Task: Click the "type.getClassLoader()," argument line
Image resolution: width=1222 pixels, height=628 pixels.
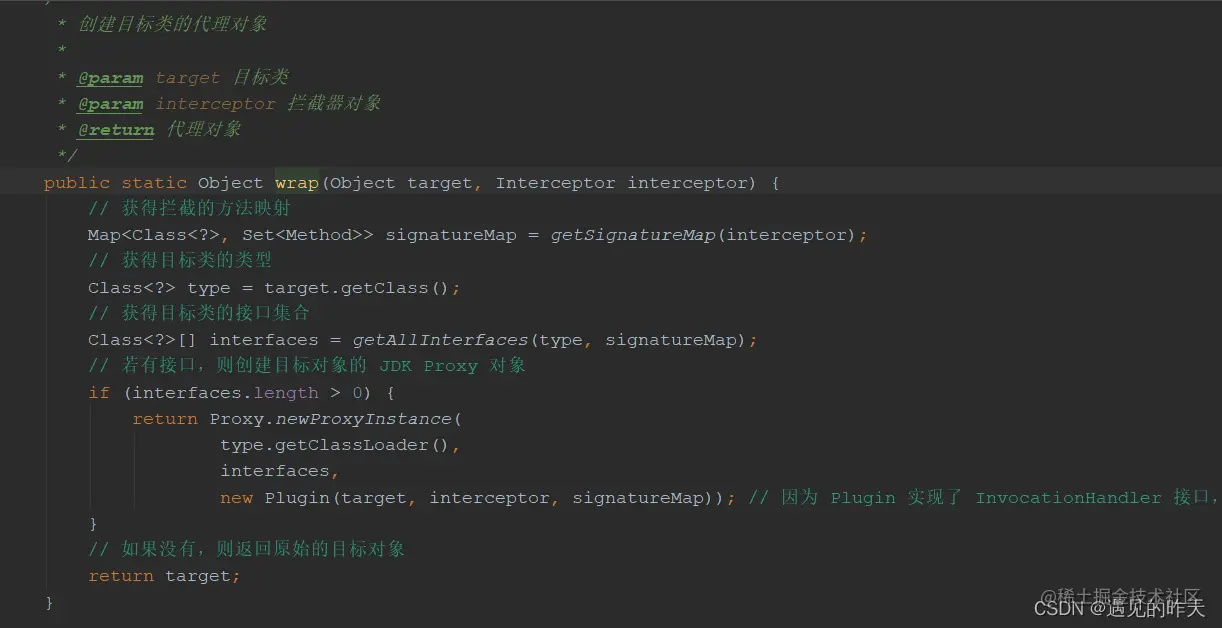Action: click(340, 445)
